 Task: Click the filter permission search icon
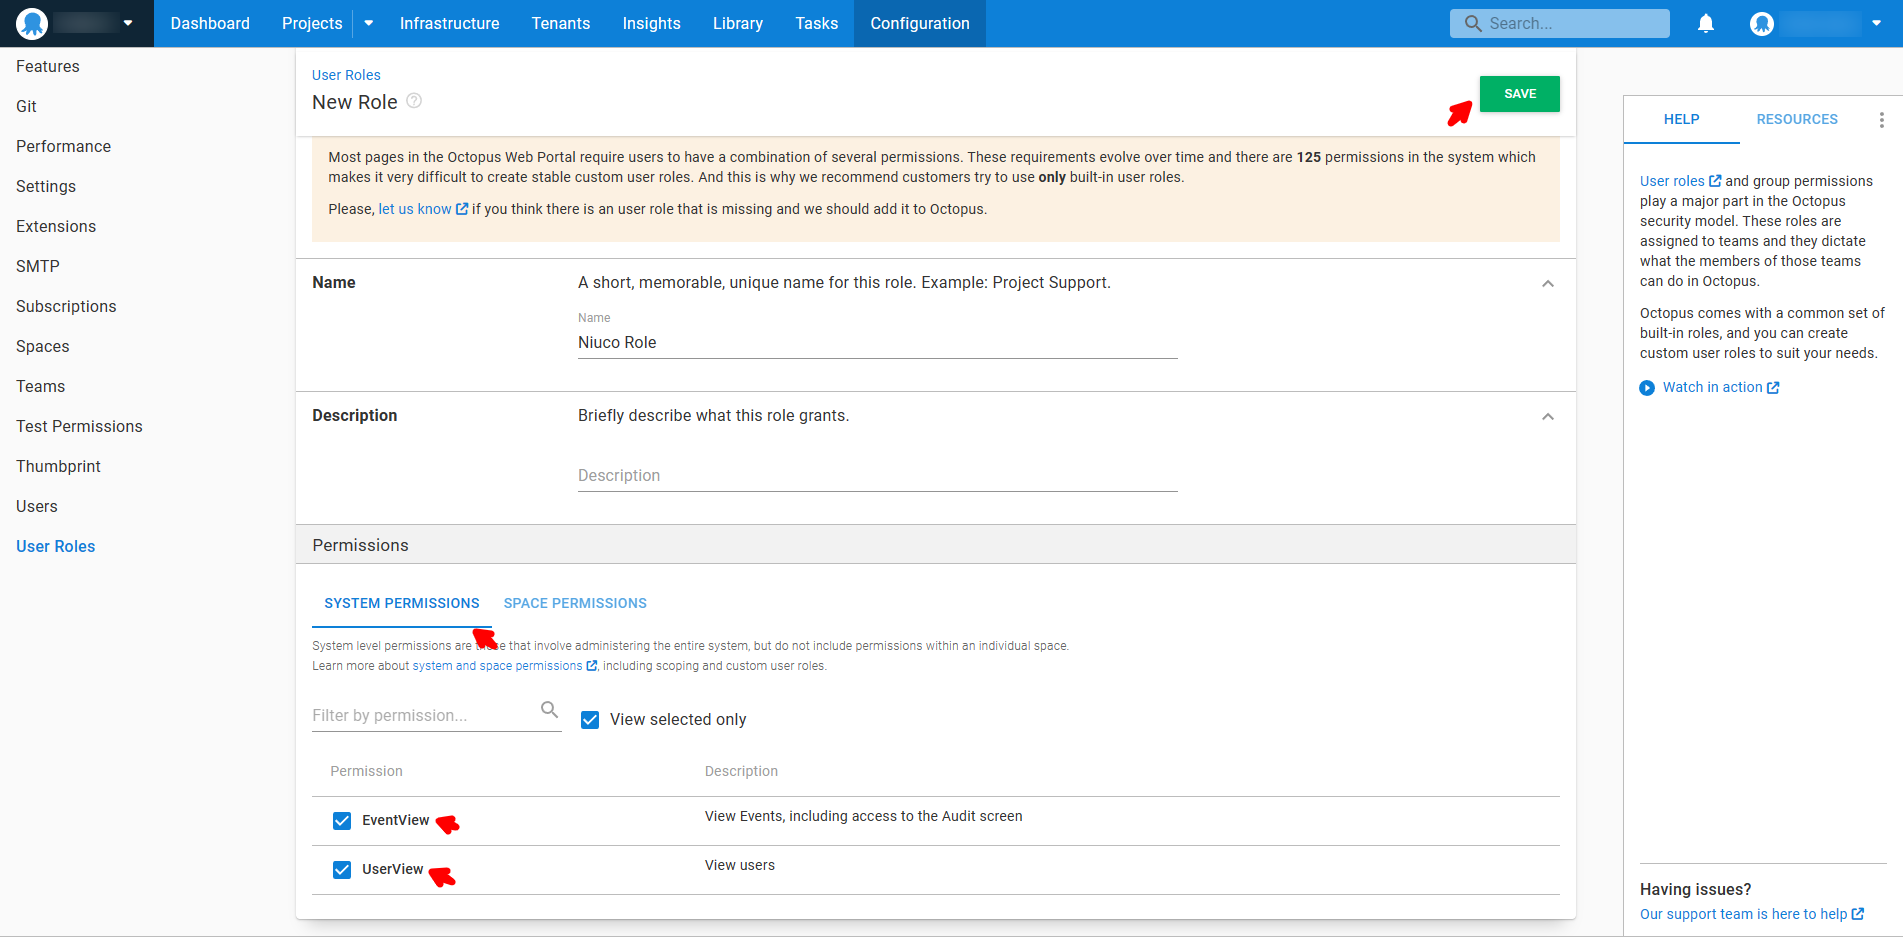(549, 710)
